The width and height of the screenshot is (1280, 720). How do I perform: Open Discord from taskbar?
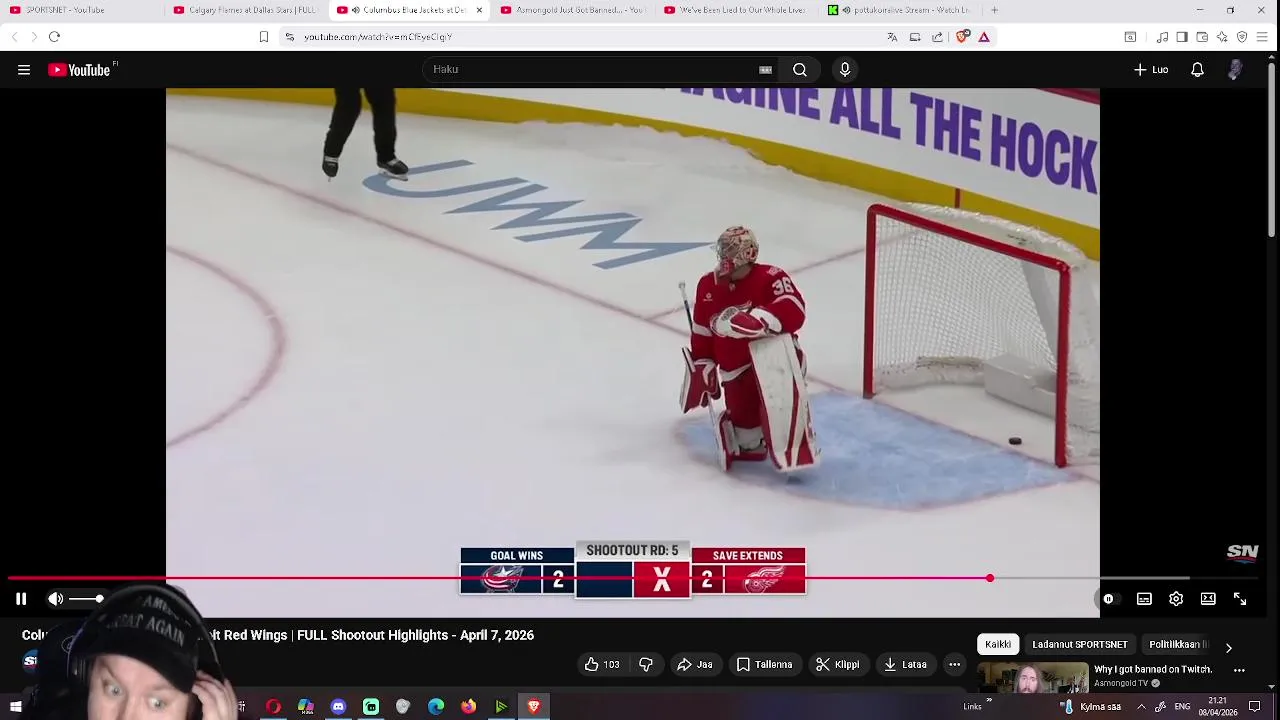[x=338, y=707]
